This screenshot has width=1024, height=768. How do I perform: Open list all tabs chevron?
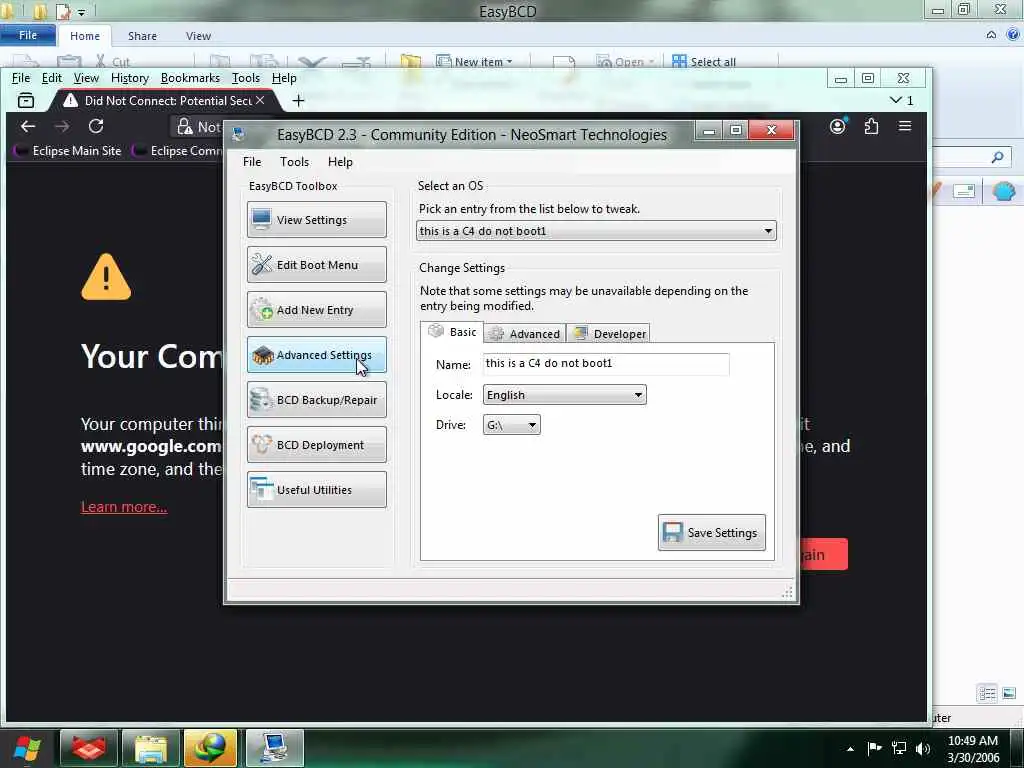[895, 100]
